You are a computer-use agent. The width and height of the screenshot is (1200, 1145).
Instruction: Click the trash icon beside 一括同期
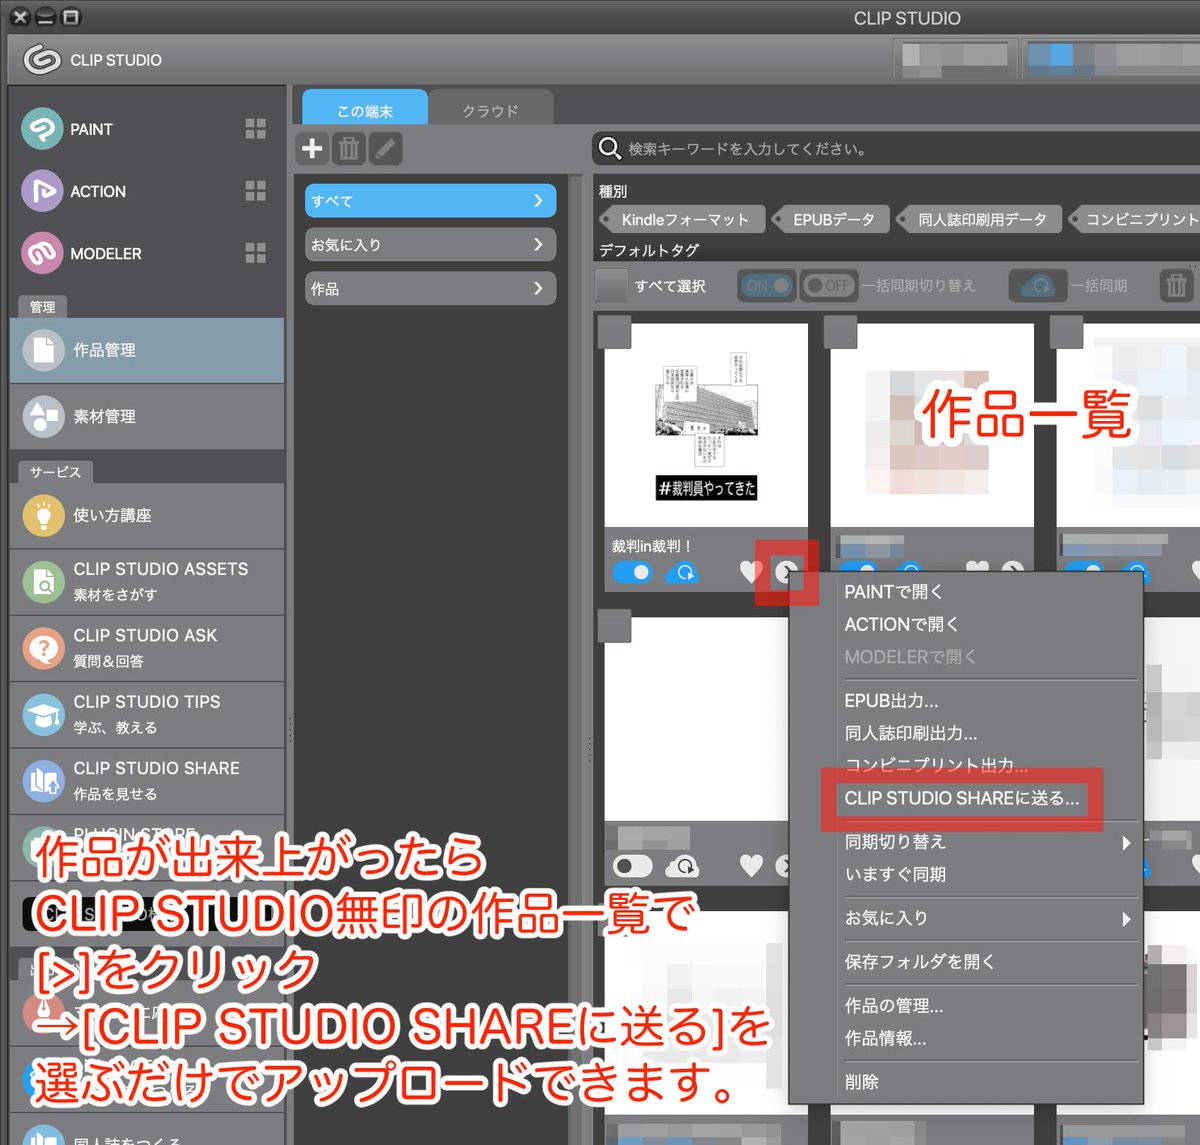(x=1176, y=286)
